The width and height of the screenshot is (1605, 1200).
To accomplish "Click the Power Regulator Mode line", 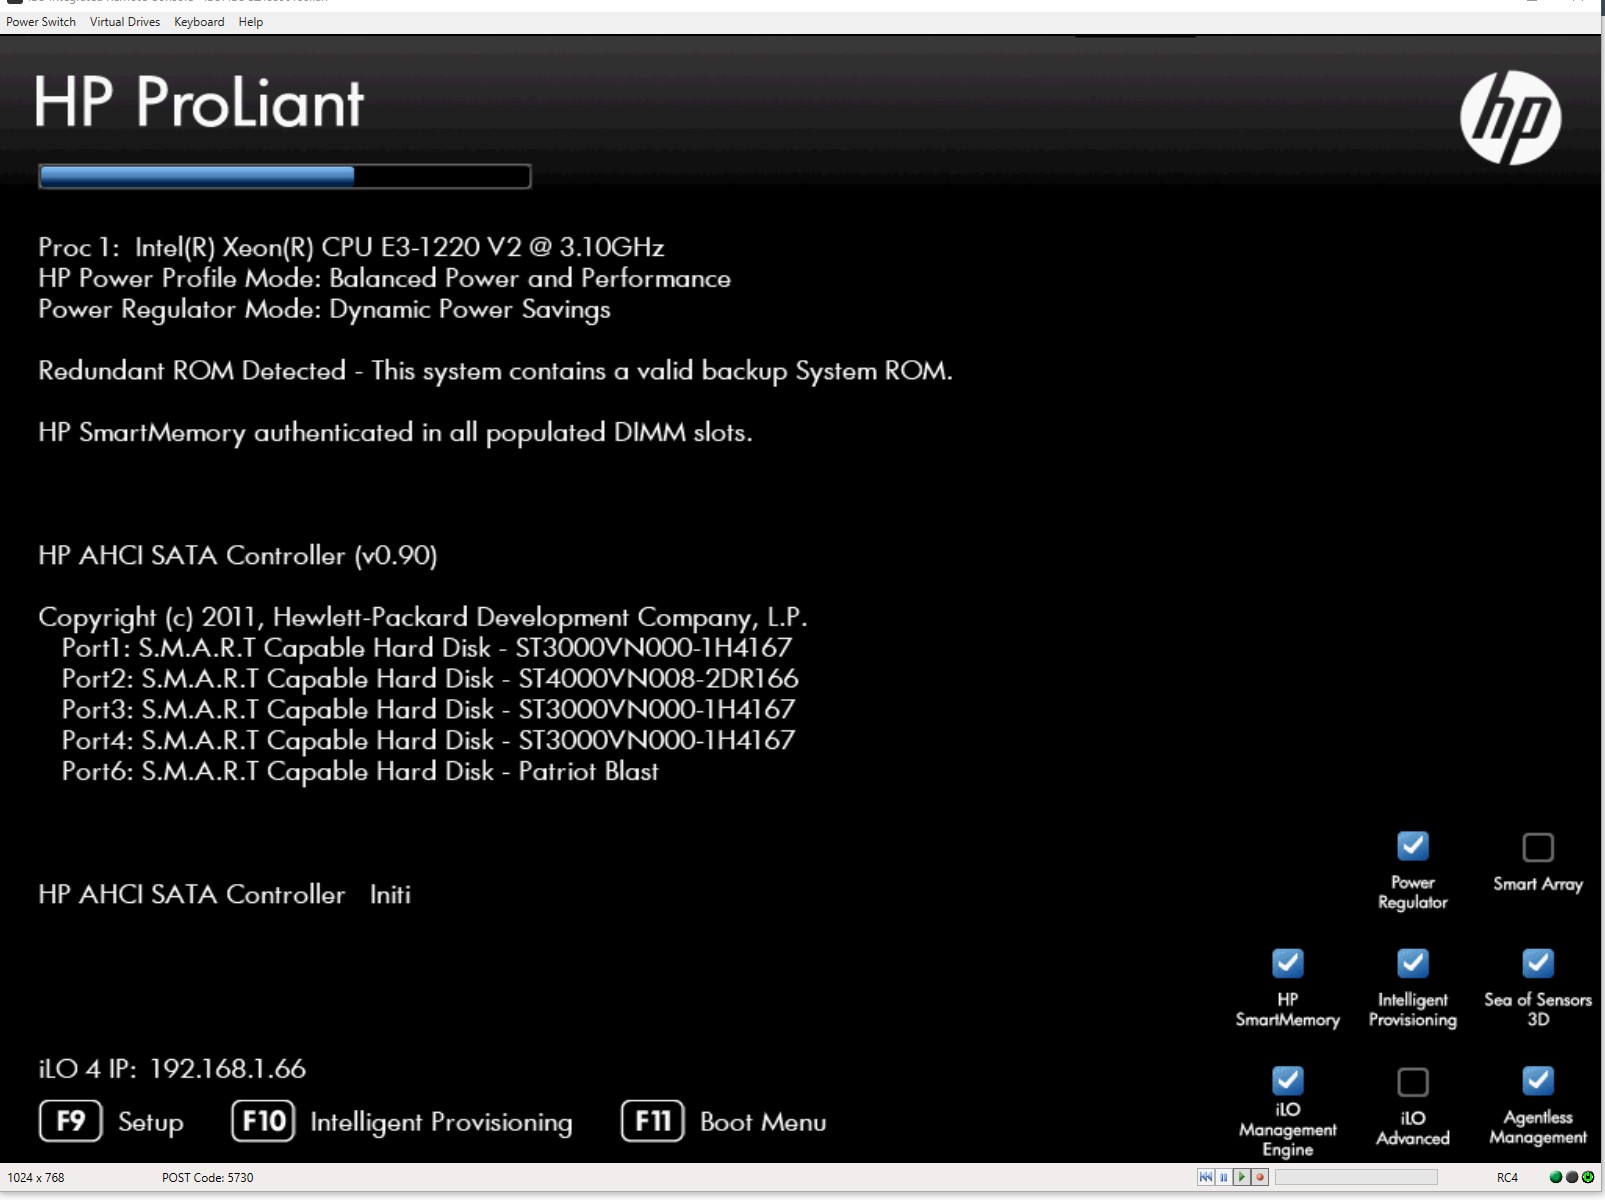I will [x=324, y=310].
